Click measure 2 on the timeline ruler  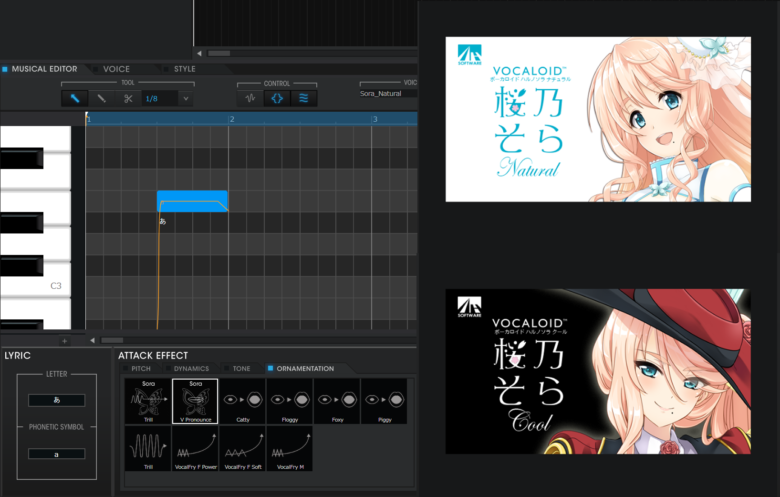[232, 119]
